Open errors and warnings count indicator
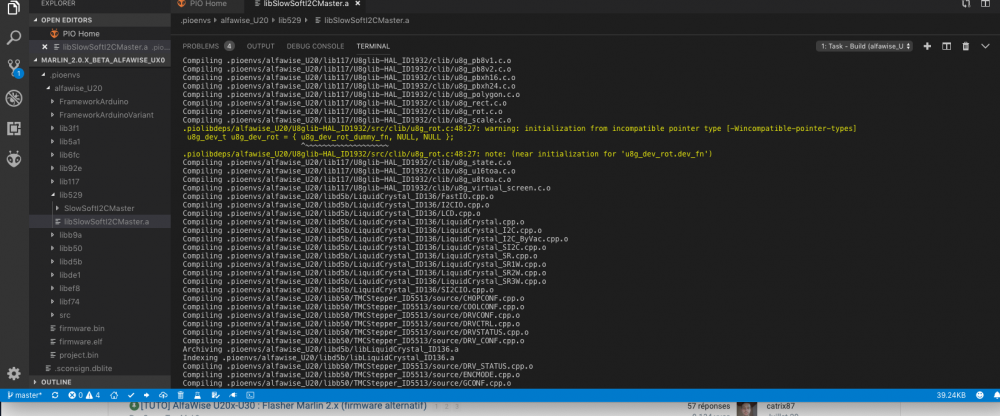The height and width of the screenshot is (416, 1000). (84, 396)
